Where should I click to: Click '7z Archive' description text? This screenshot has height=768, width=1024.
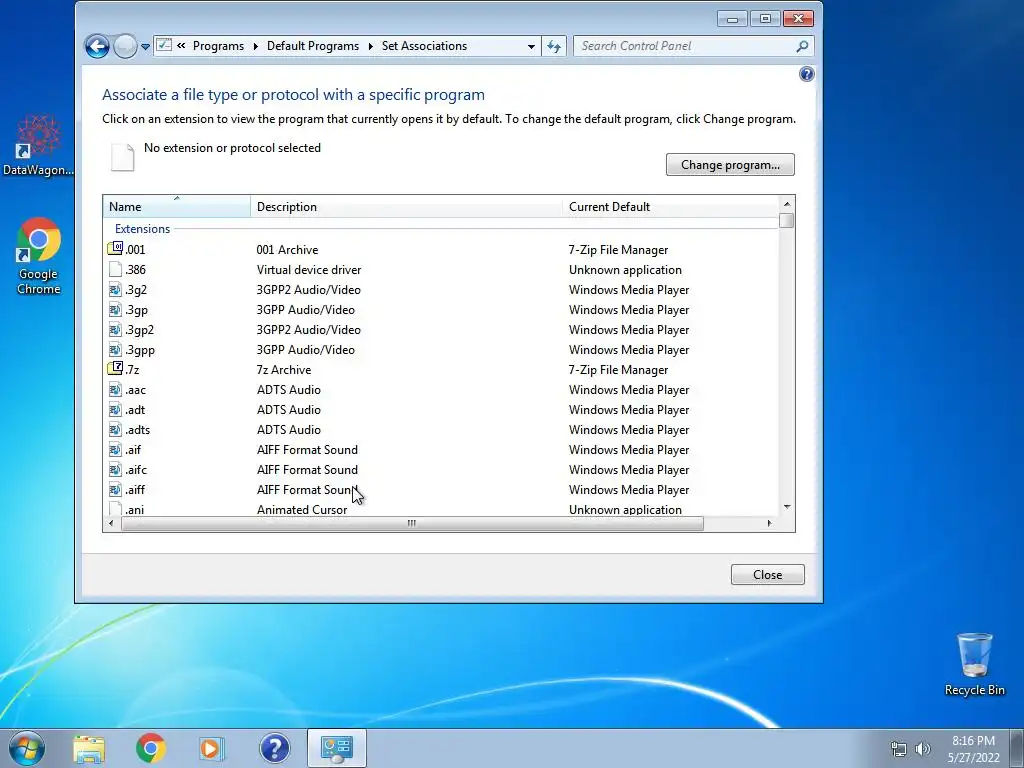tap(284, 370)
